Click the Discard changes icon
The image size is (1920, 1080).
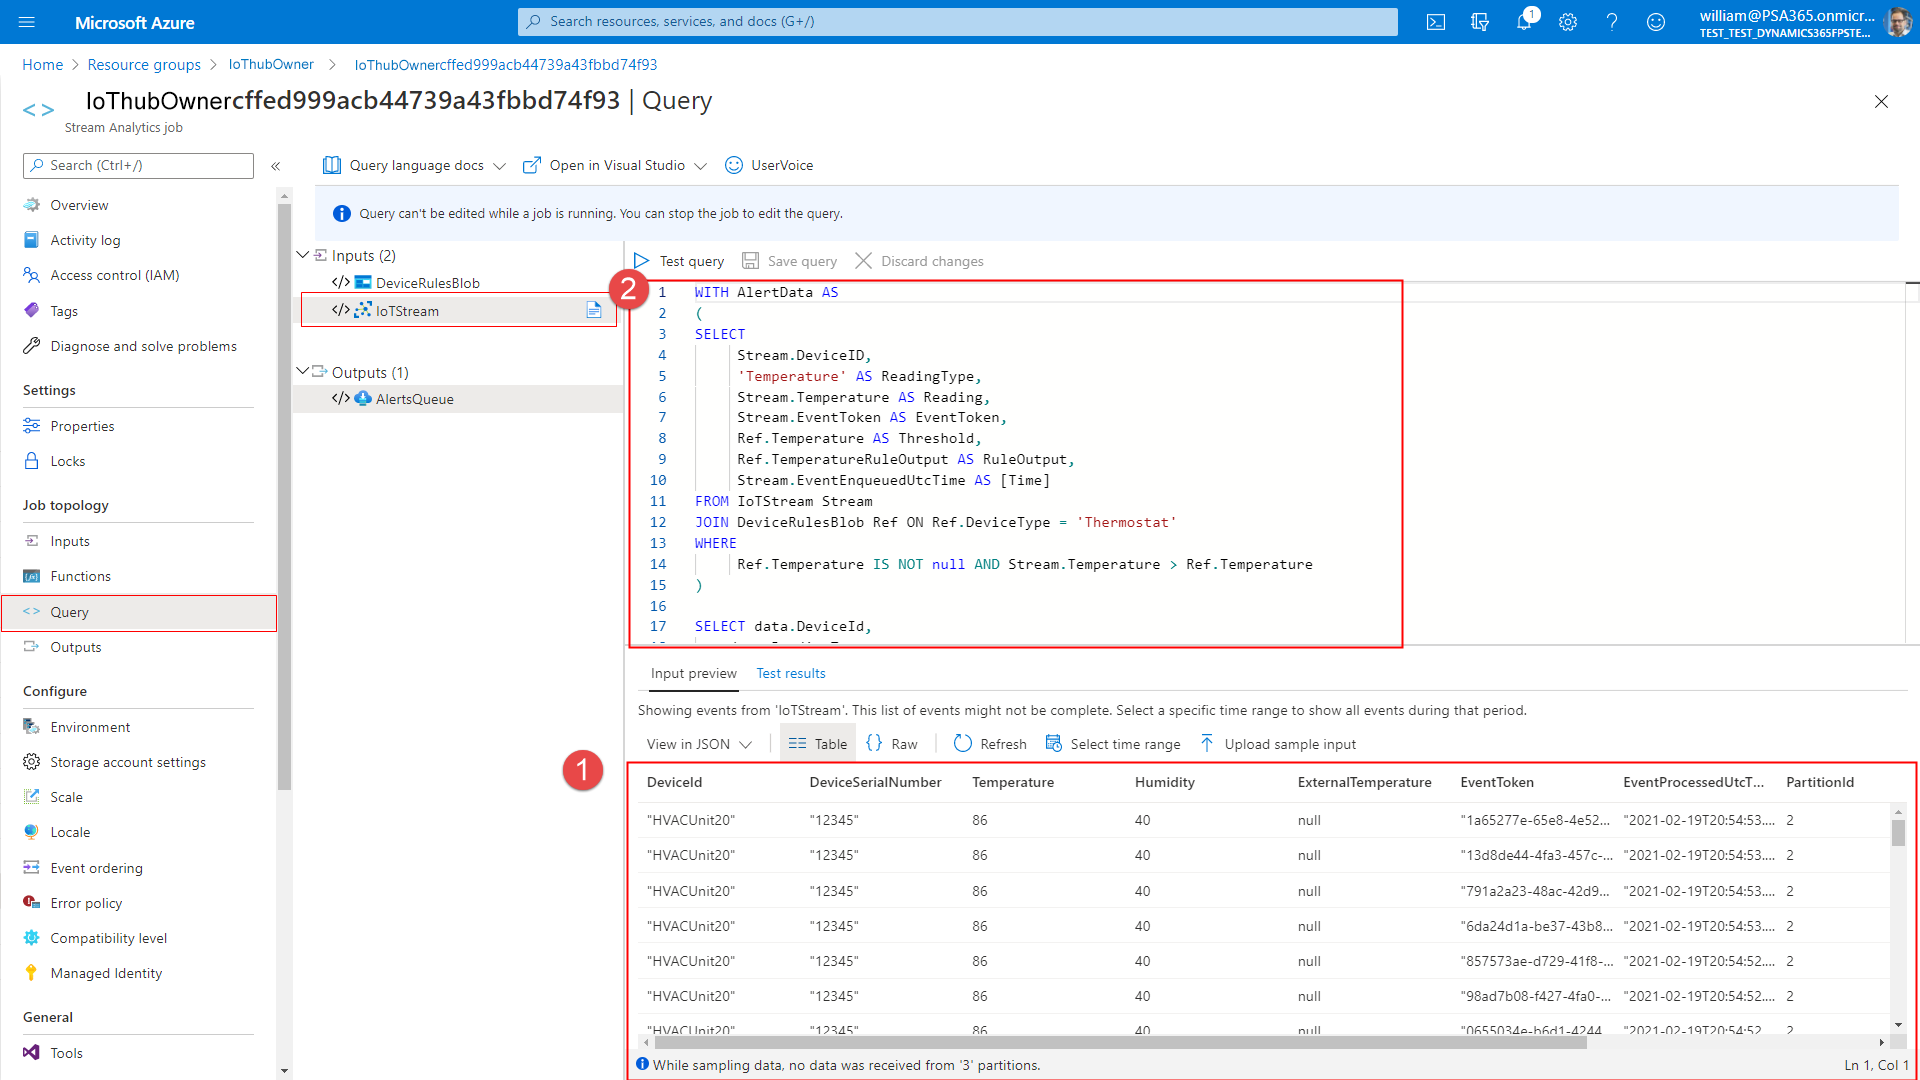pyautogui.click(x=862, y=260)
